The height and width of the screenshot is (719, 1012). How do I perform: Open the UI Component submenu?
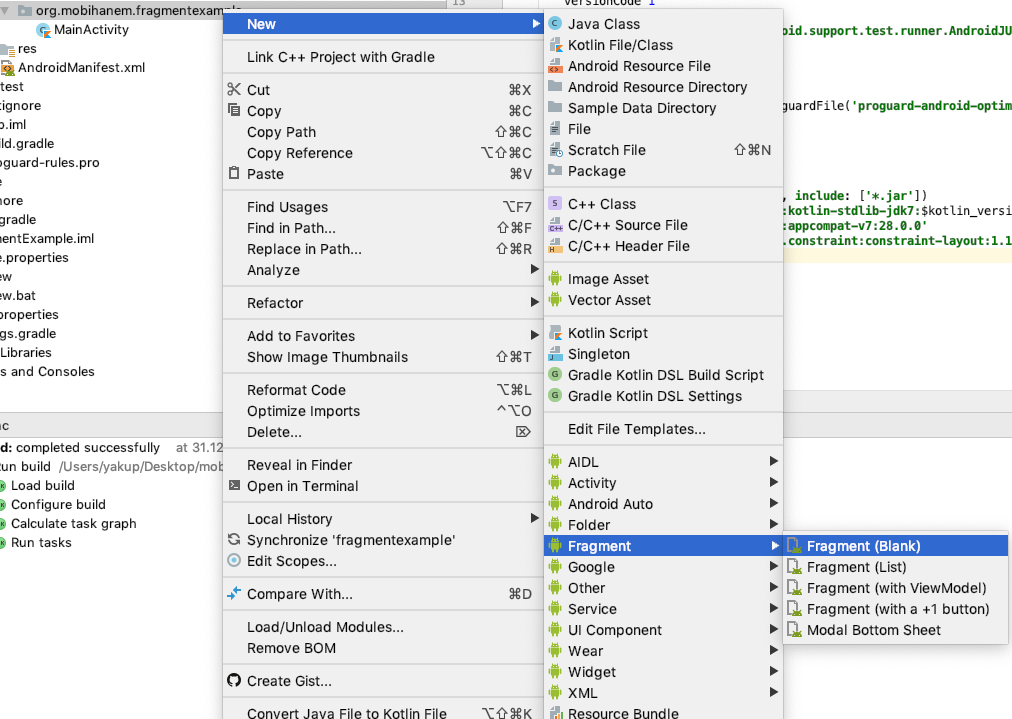663,630
